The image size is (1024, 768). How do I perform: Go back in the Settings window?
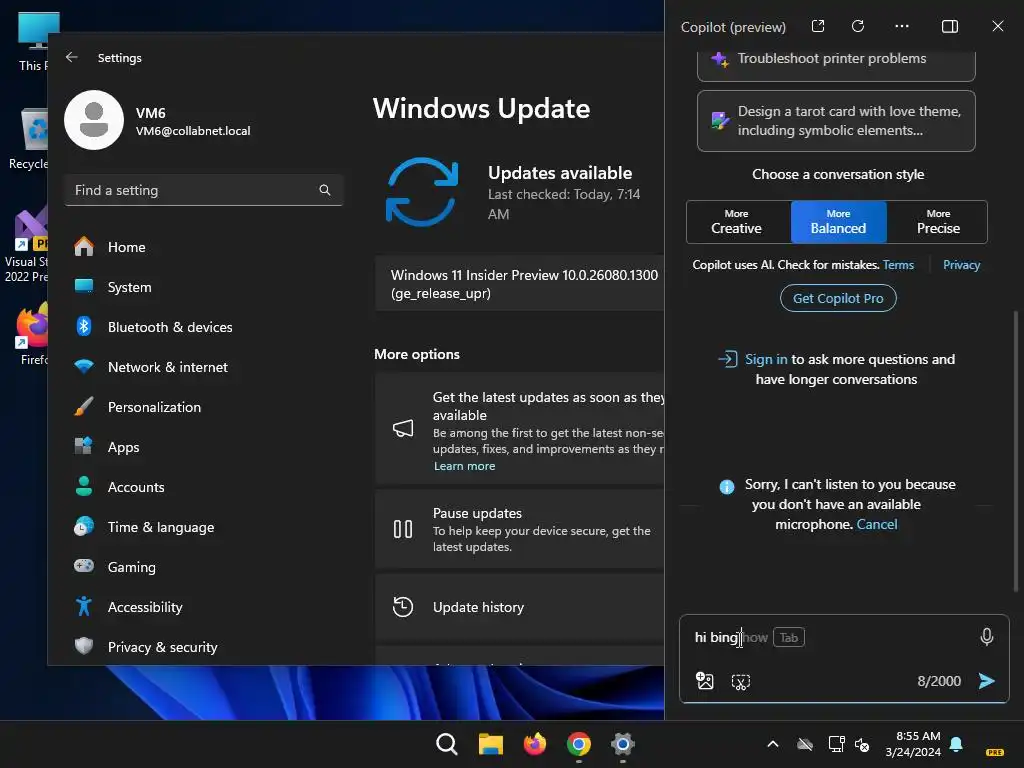[72, 57]
